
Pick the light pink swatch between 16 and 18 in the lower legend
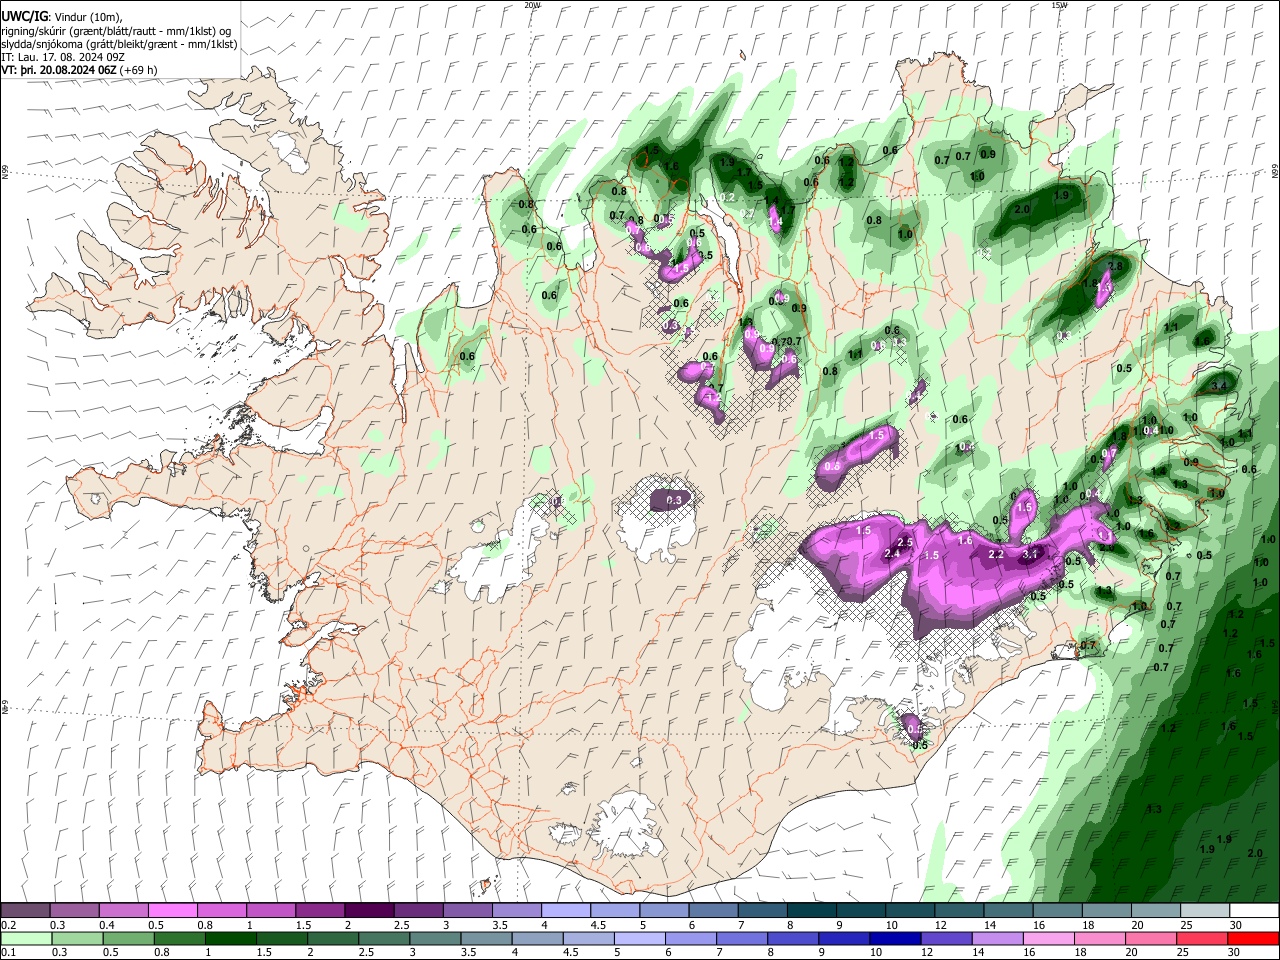(x=1048, y=939)
